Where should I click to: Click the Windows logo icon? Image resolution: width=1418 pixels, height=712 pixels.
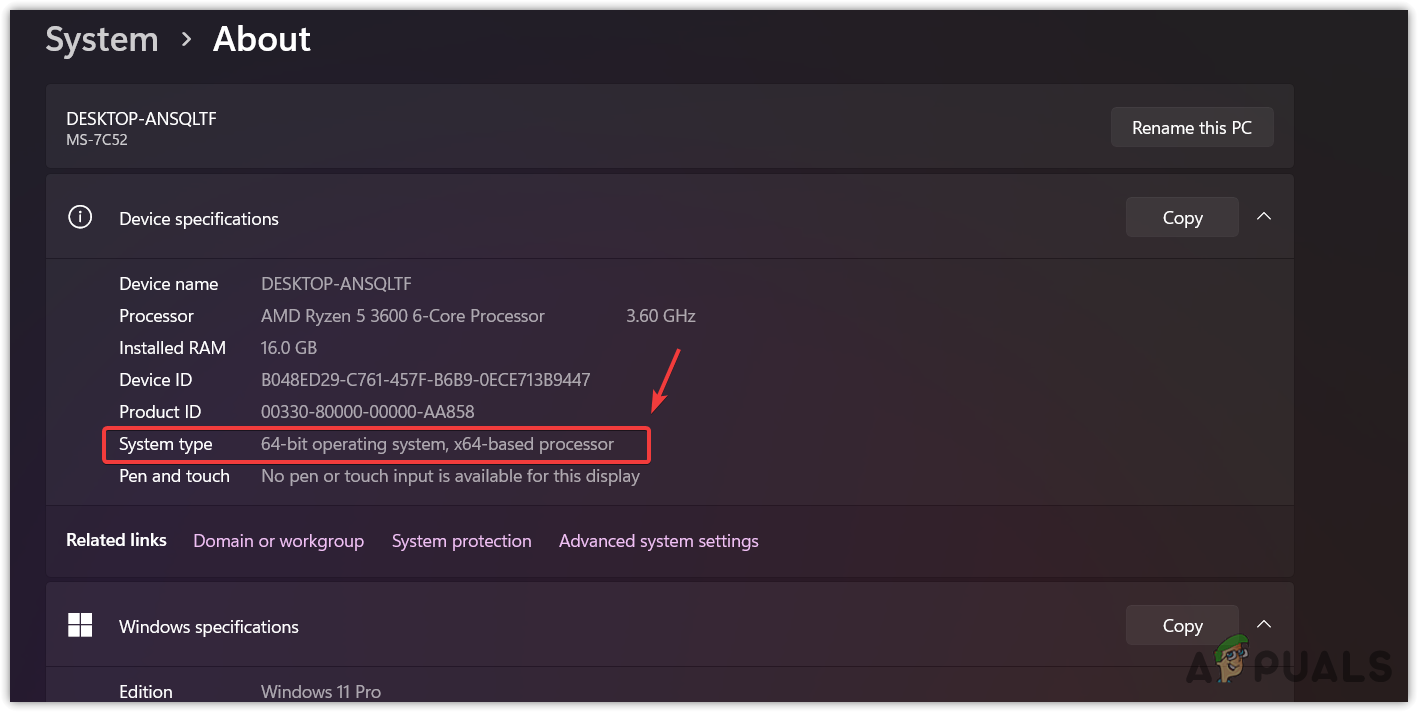coord(80,625)
